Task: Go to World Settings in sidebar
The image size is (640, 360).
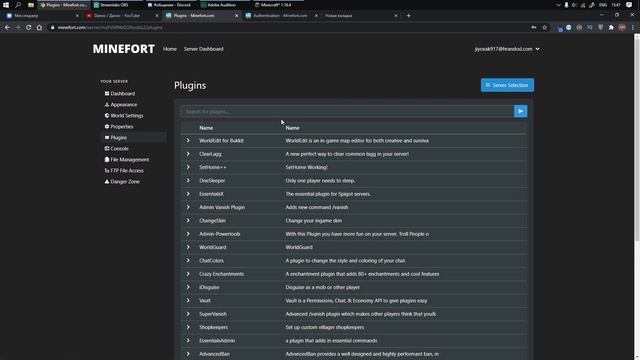Action: pos(124,116)
